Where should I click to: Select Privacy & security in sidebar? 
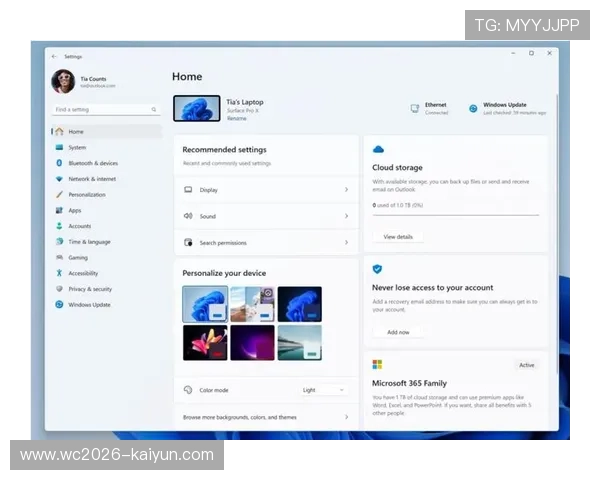89,289
